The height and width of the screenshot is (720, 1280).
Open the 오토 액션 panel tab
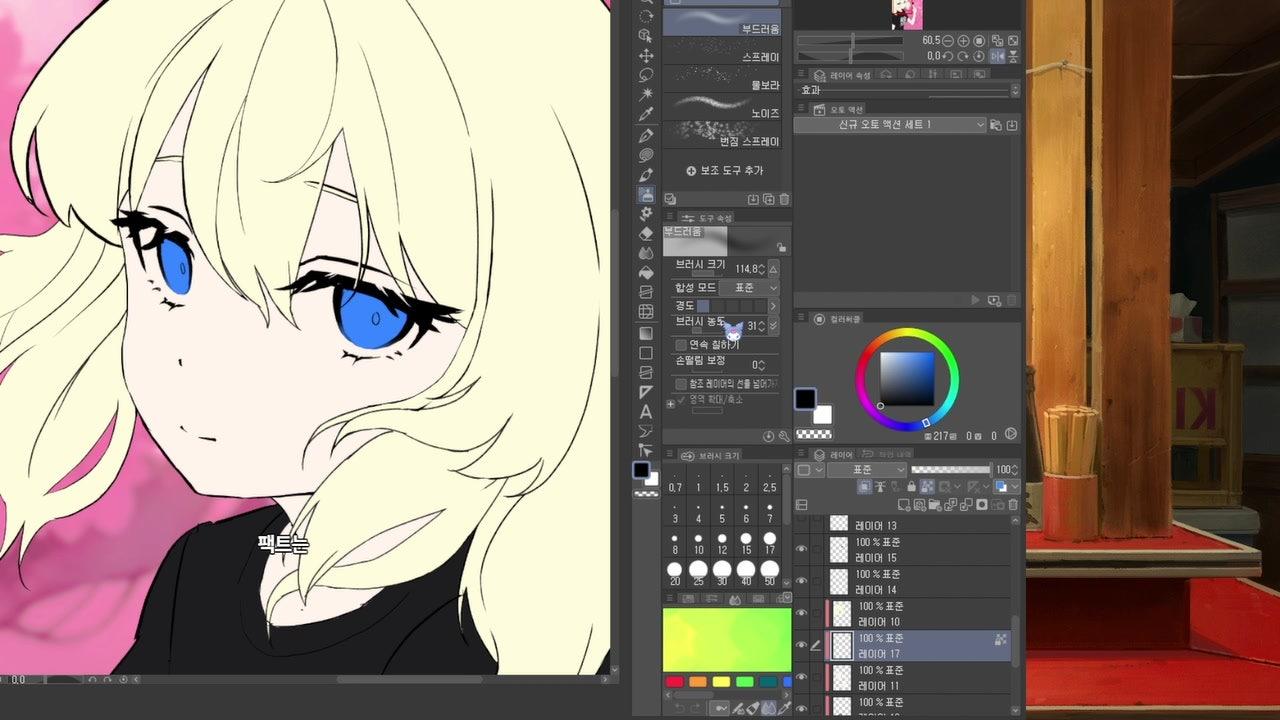(838, 109)
